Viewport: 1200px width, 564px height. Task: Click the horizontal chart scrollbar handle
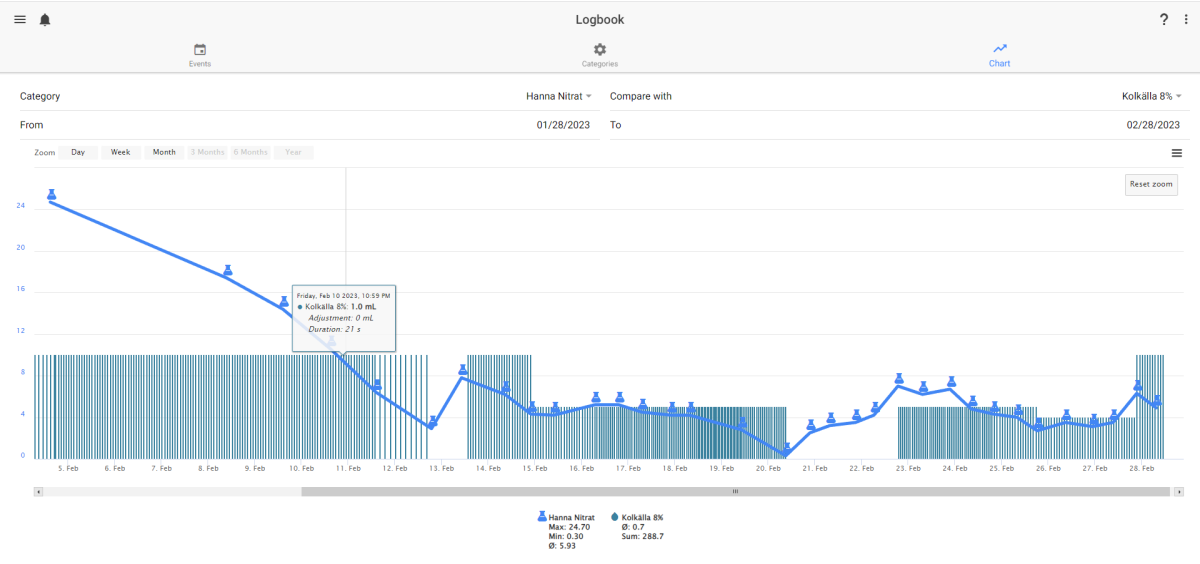[x=735, y=492]
